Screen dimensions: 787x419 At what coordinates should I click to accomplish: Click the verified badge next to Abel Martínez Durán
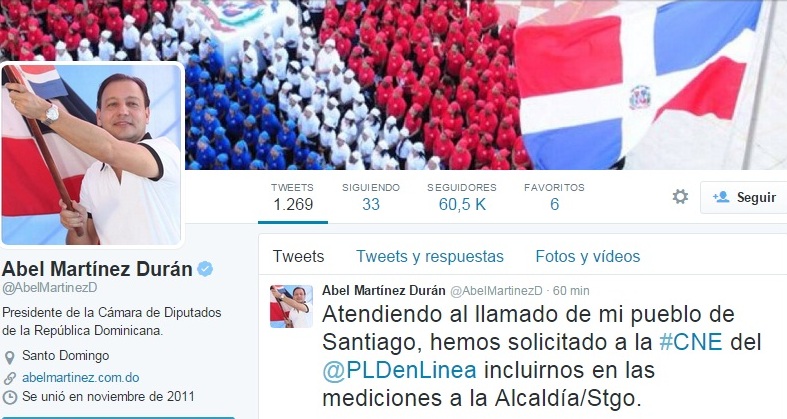[x=205, y=269]
